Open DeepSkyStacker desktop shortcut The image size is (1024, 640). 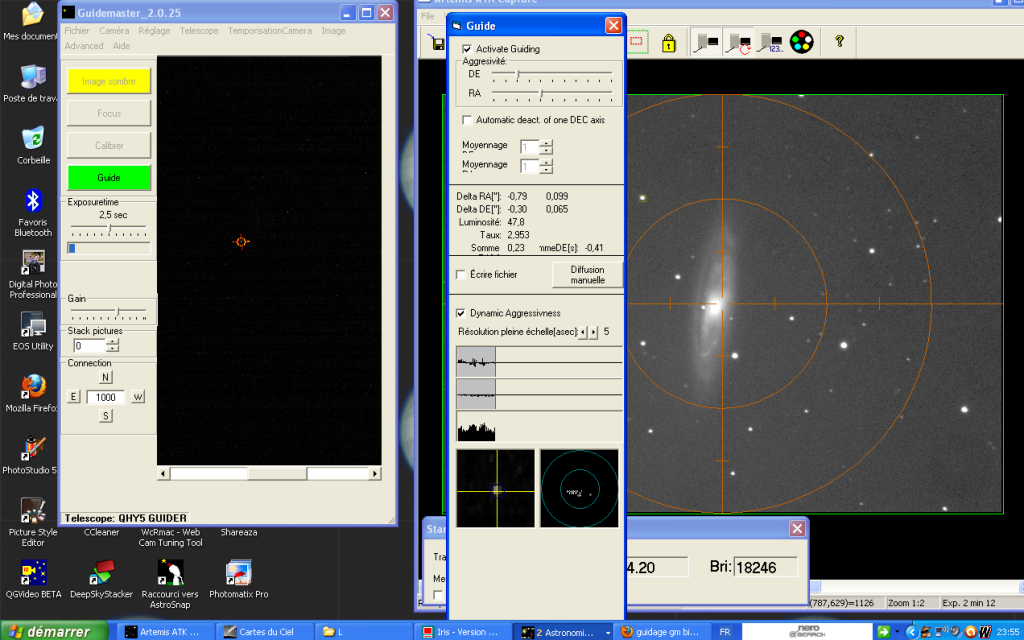(100, 574)
